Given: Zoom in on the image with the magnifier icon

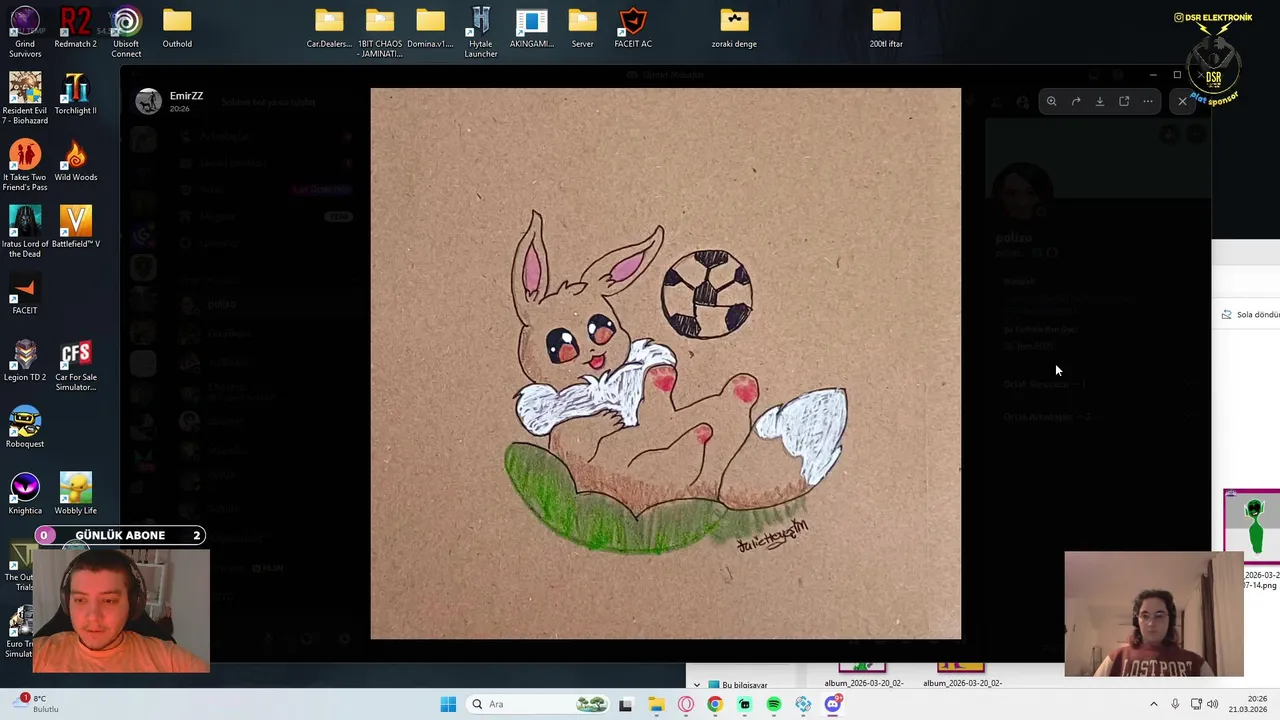Looking at the screenshot, I should pyautogui.click(x=1051, y=101).
